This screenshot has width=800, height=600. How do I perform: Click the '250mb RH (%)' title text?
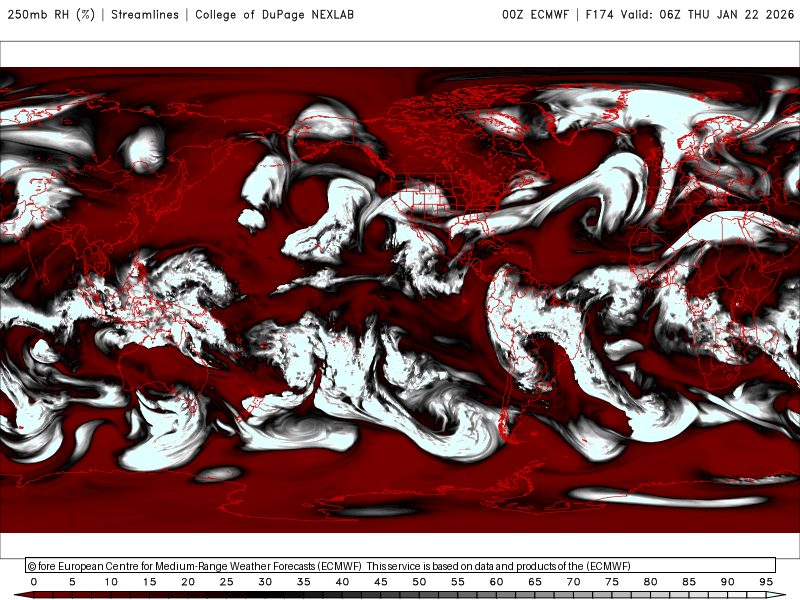(51, 14)
